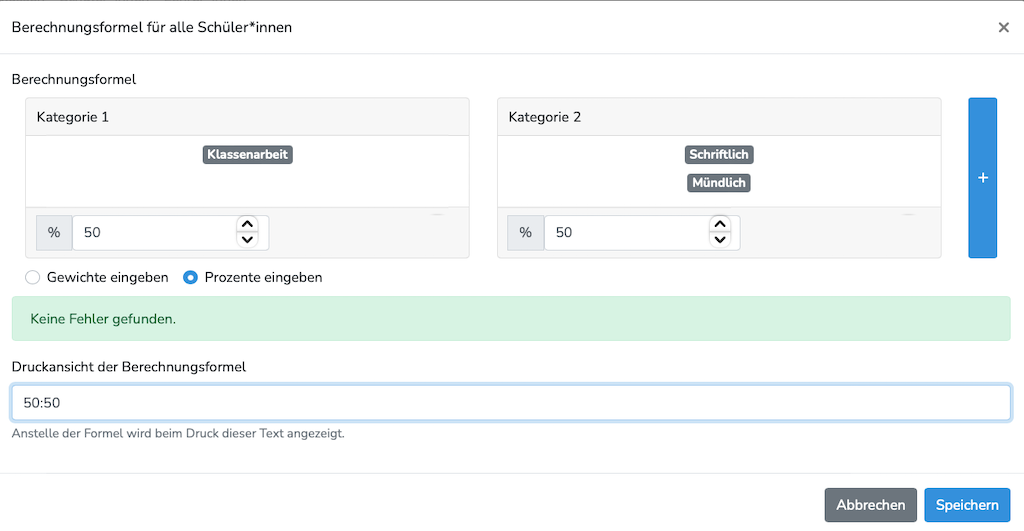Image resolution: width=1024 pixels, height=531 pixels.
Task: Focus the Kategorie 2 percentage input field
Action: tap(626, 233)
